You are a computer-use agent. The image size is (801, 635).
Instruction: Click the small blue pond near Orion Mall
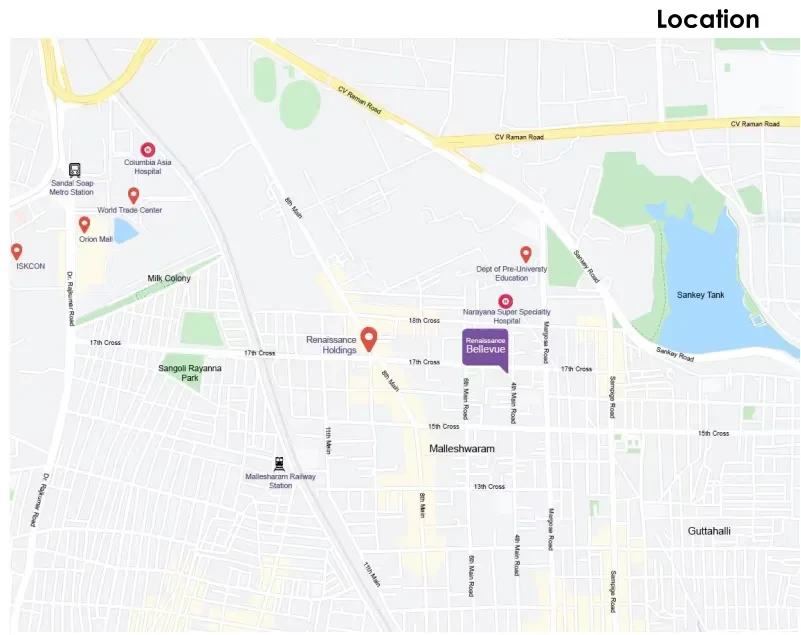[x=125, y=230]
